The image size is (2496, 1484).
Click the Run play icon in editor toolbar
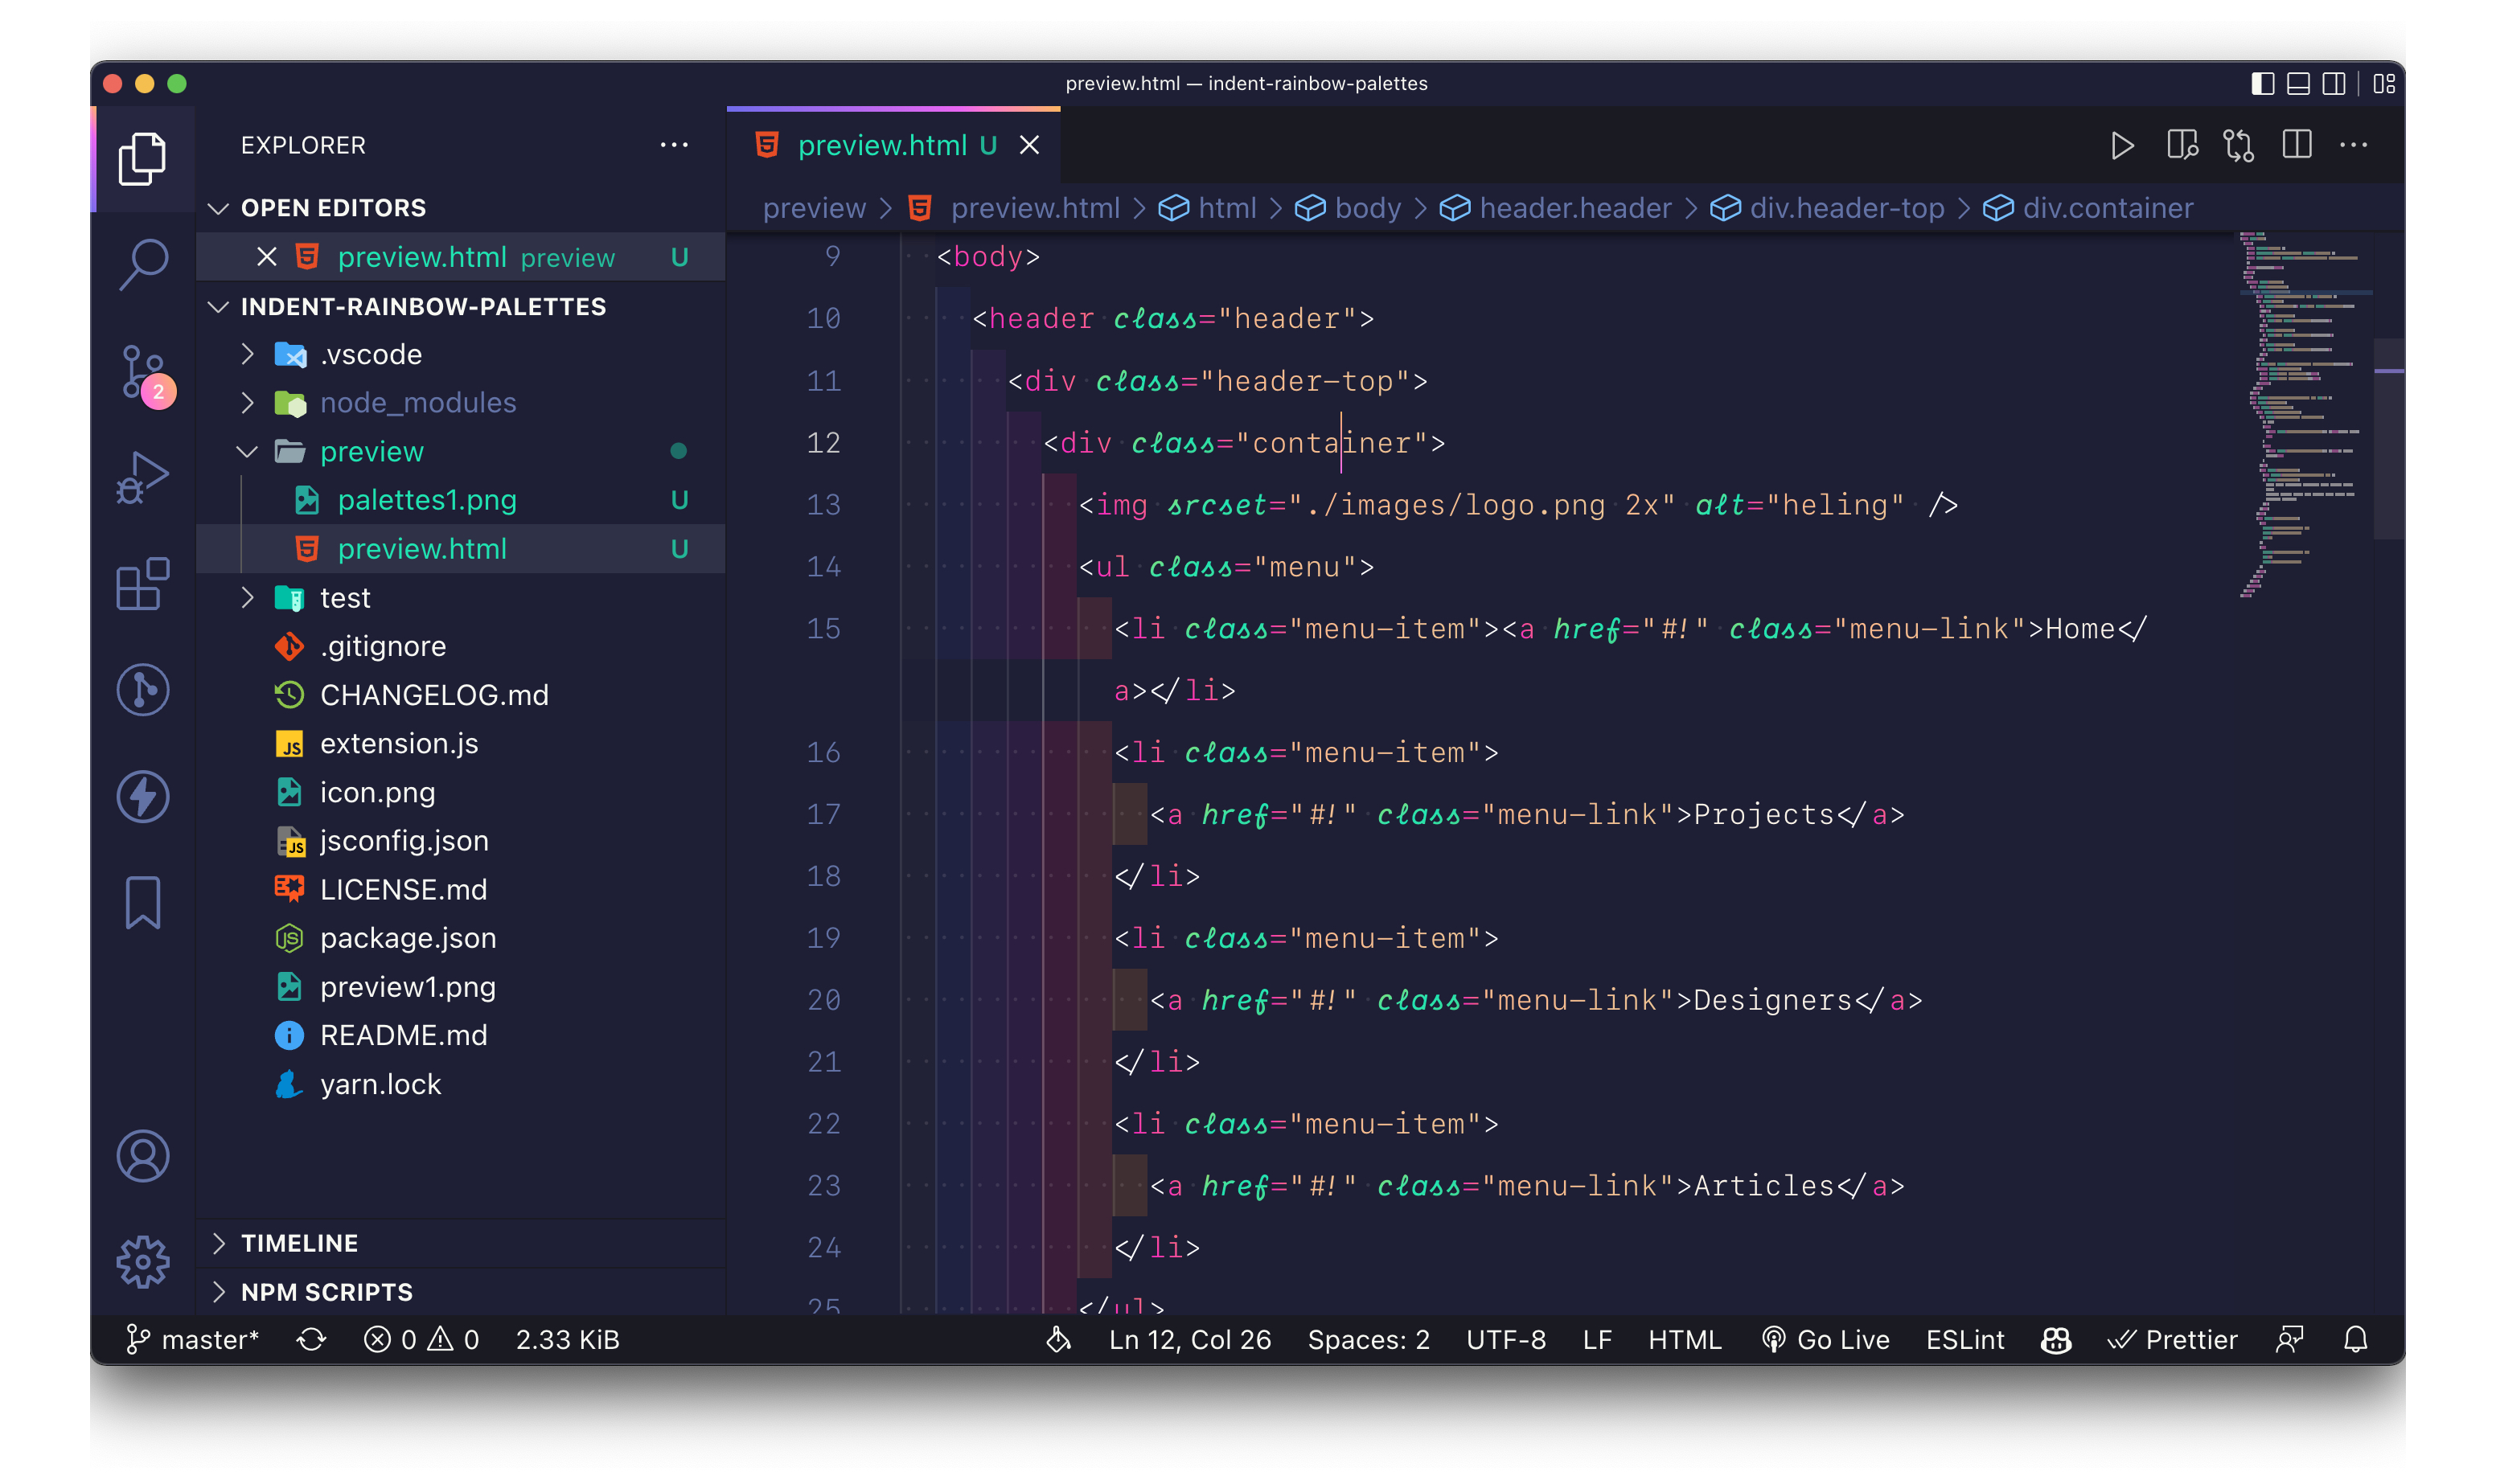[x=2121, y=146]
